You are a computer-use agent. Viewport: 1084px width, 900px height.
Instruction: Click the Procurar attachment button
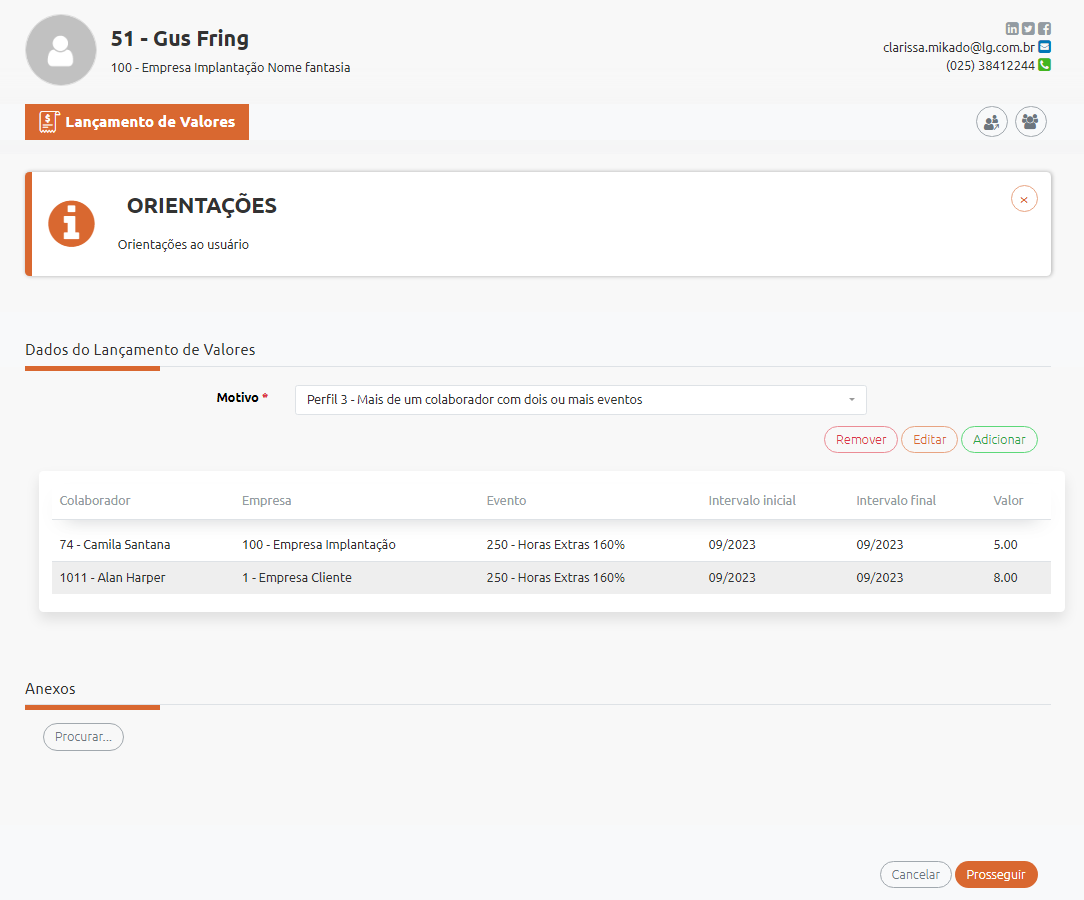point(83,737)
